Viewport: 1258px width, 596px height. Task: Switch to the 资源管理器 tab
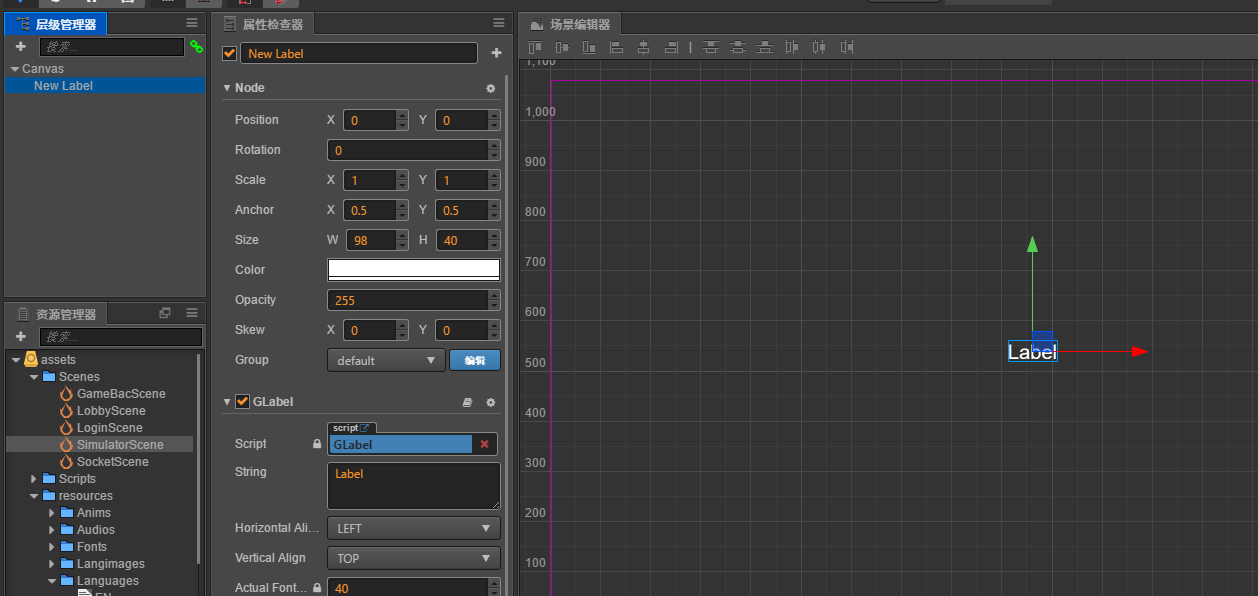56,314
